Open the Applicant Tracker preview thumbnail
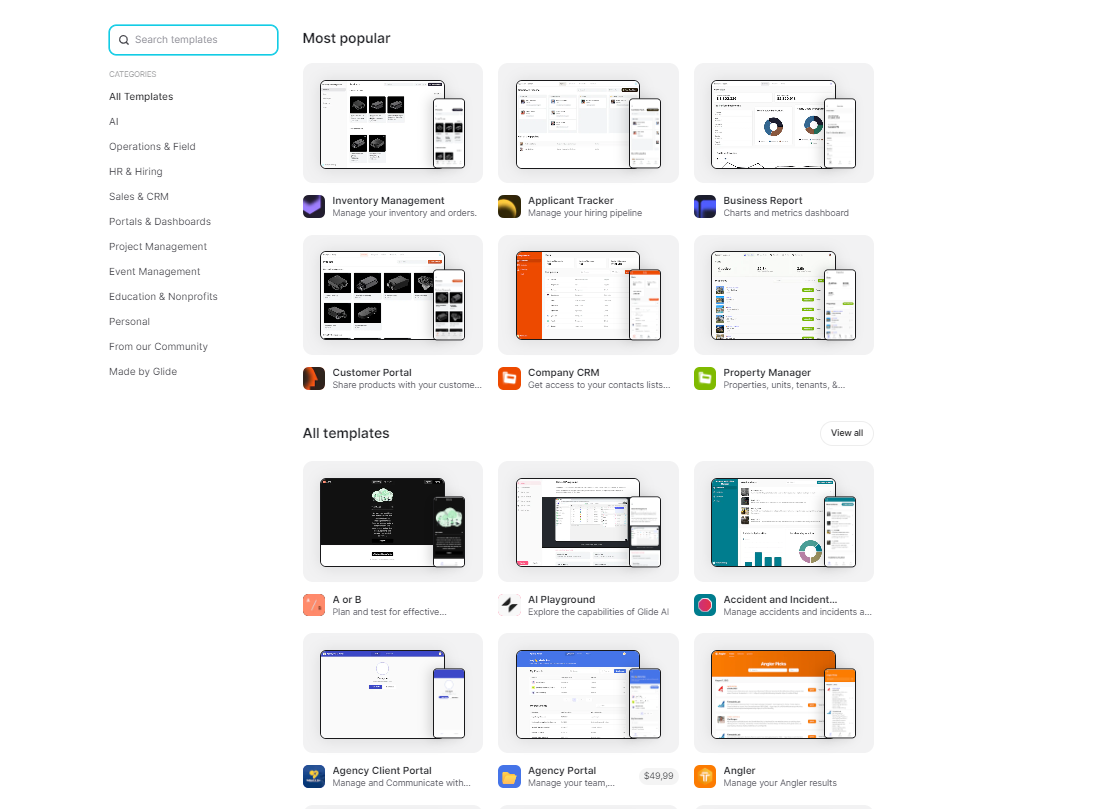This screenshot has width=1096, height=809. [x=589, y=123]
